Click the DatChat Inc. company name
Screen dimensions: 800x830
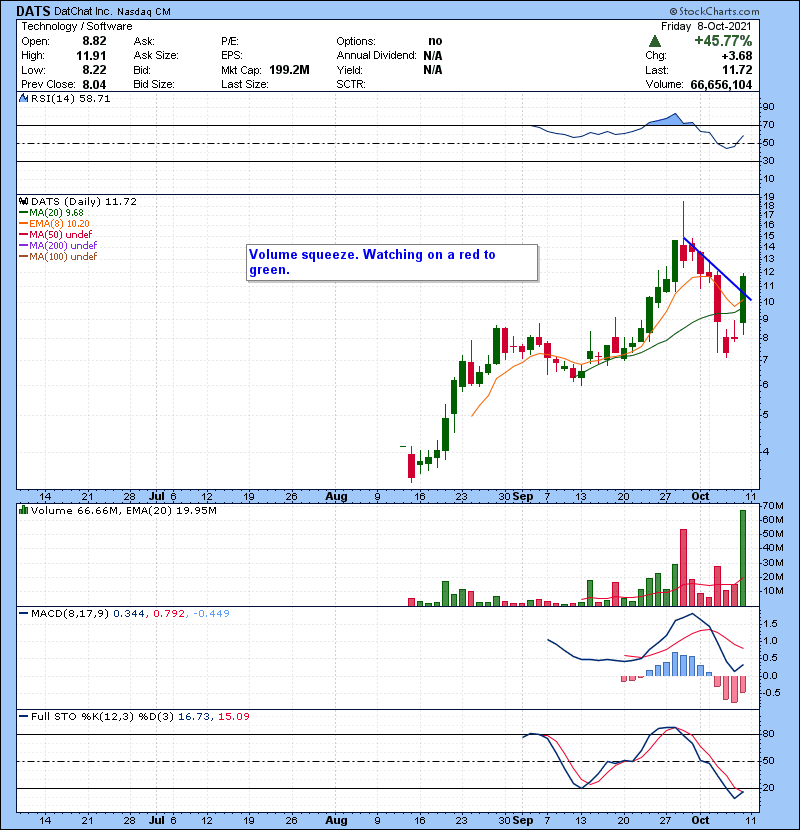[83, 11]
